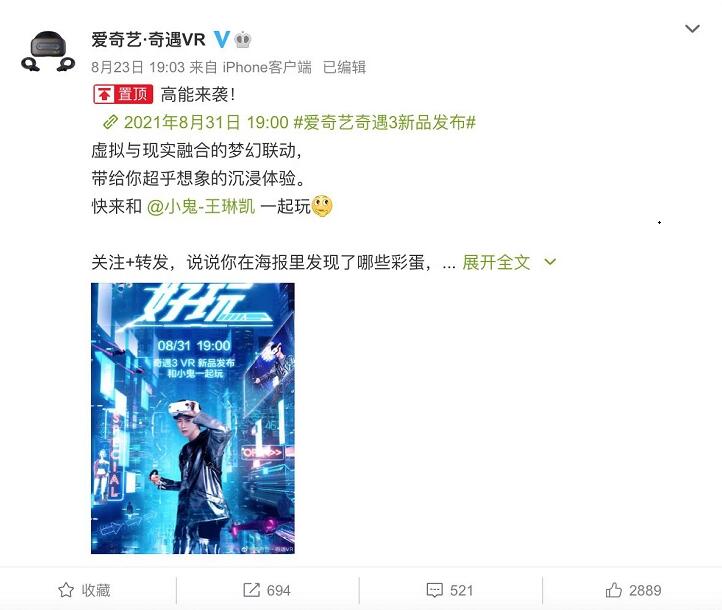Viewport: 722px width, 610px height.
Task: Open the #爱奇艺奇遇3新品发布# hashtag link
Action: pyautogui.click(x=384, y=122)
